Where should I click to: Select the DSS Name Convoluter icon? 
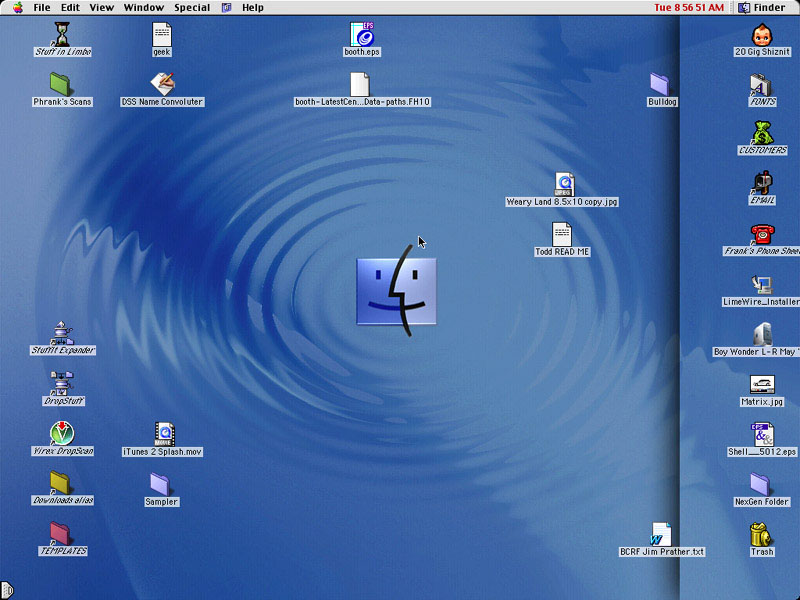click(x=163, y=84)
